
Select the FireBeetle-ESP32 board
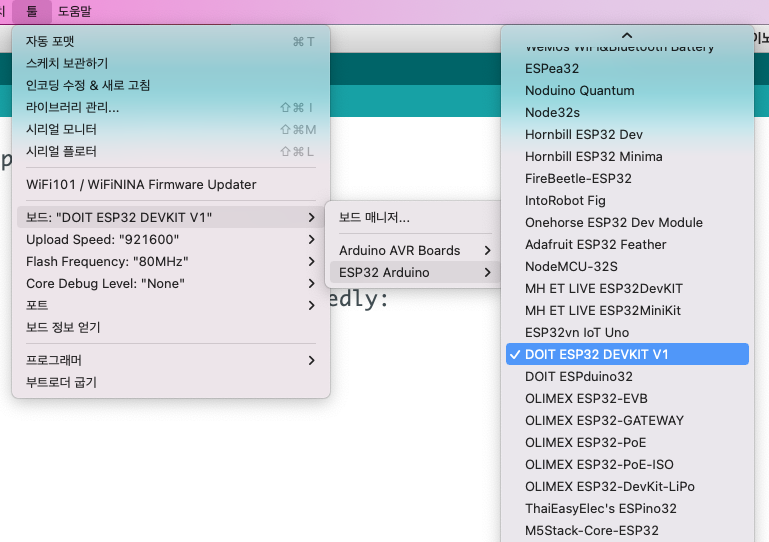click(x=627, y=179)
